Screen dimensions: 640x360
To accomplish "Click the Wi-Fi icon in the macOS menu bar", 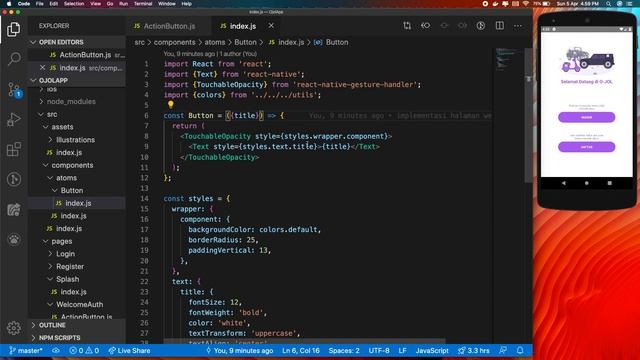I will (x=525, y=4).
